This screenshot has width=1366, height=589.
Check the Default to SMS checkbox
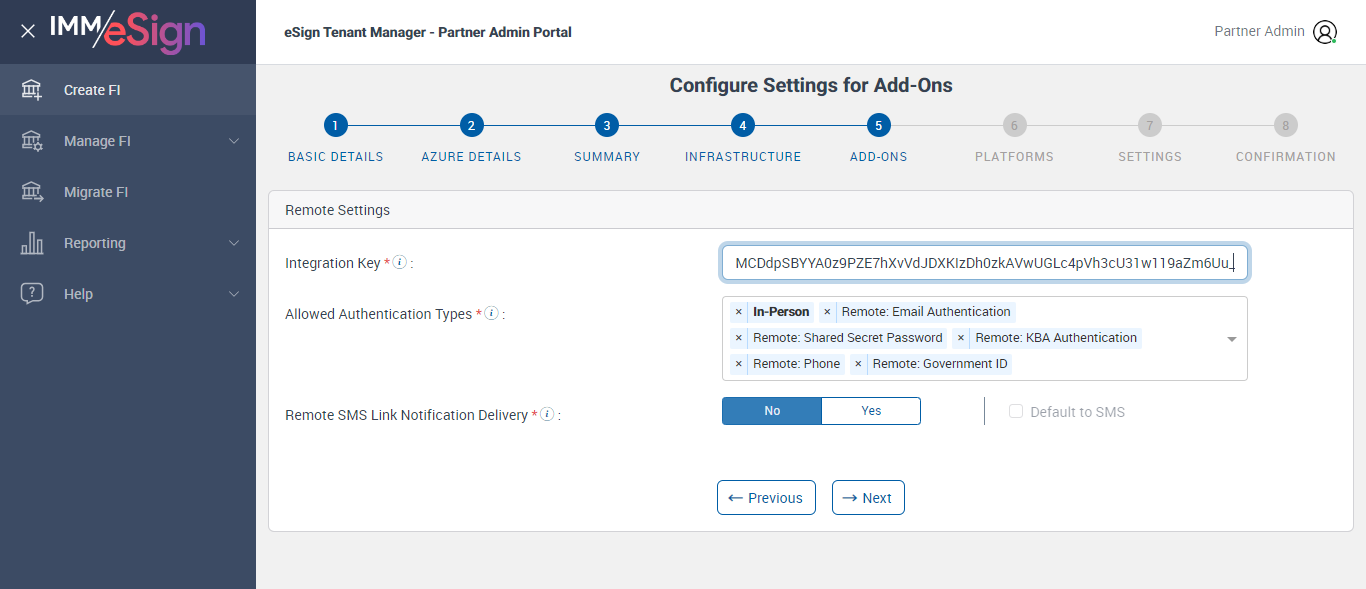[x=1016, y=412]
